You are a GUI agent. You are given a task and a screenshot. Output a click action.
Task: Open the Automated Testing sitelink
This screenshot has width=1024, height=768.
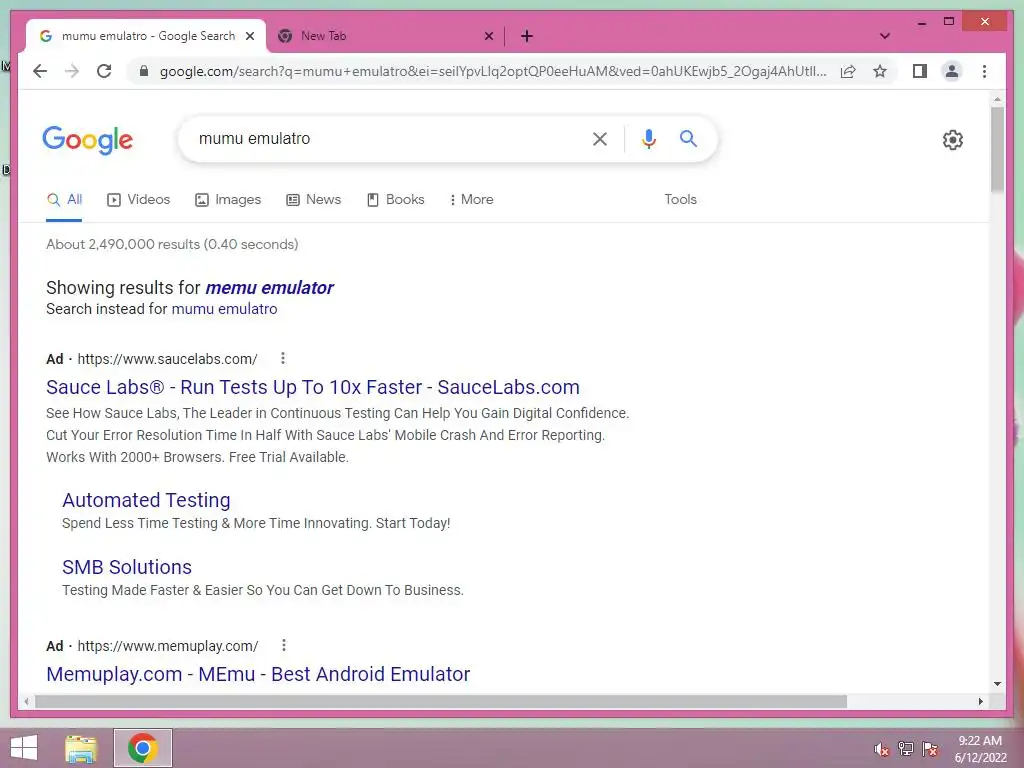tap(146, 500)
